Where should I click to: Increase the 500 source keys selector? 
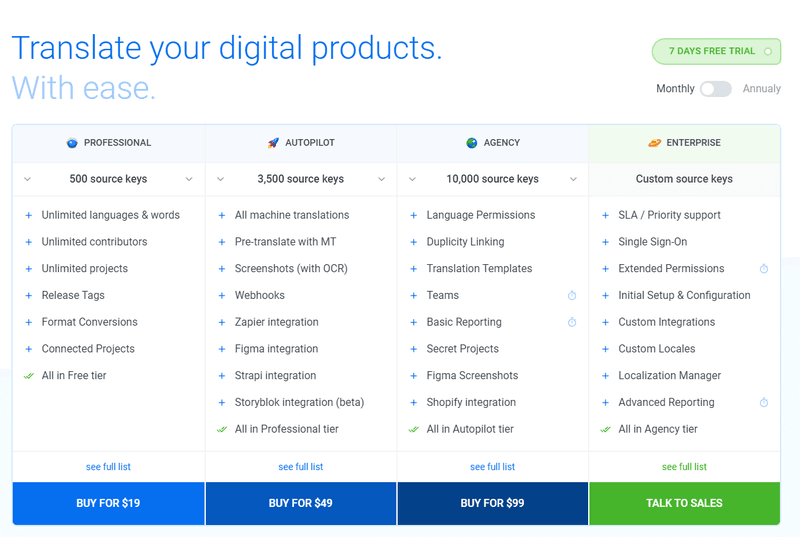[189, 179]
